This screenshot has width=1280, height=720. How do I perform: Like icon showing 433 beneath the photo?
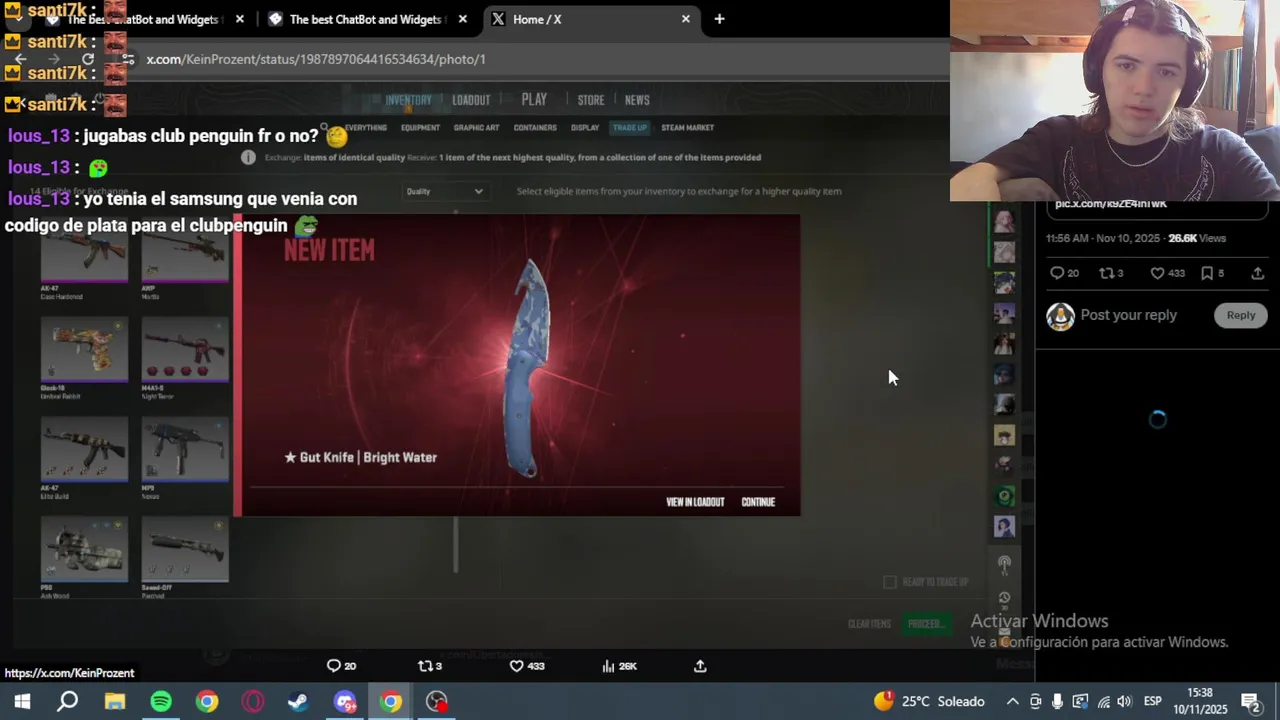click(x=516, y=666)
